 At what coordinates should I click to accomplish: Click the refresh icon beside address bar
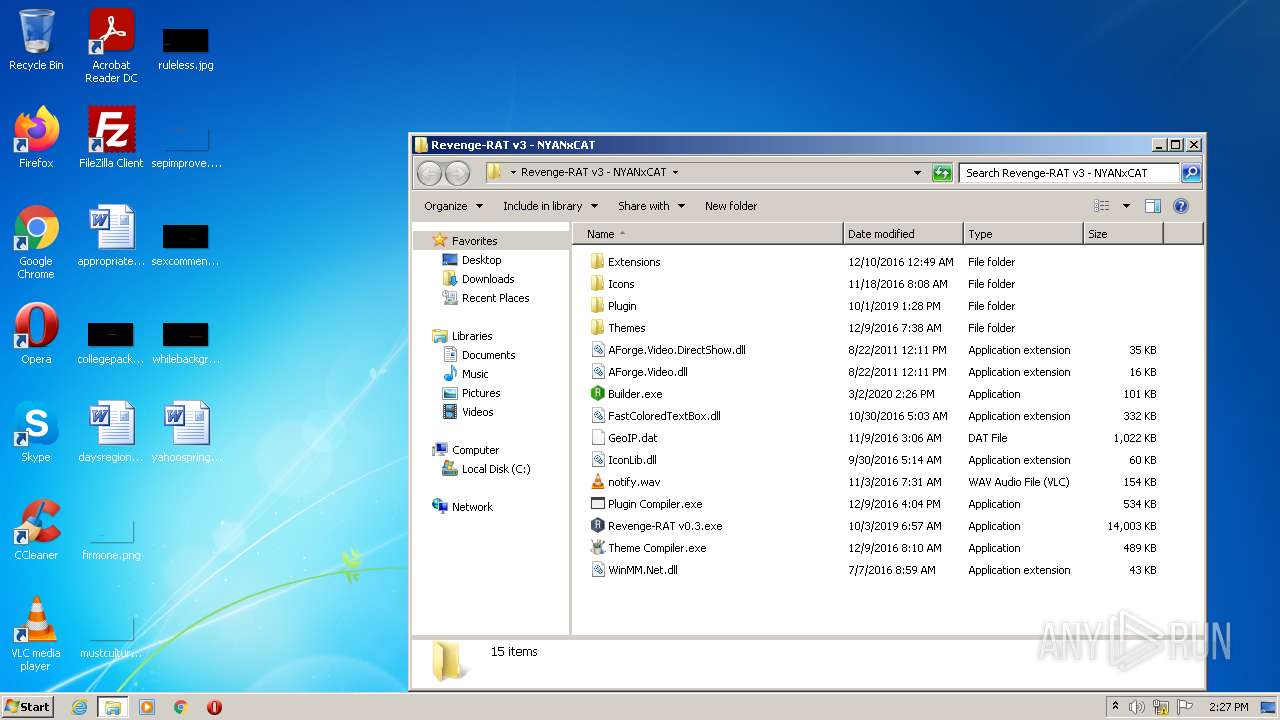coord(941,173)
